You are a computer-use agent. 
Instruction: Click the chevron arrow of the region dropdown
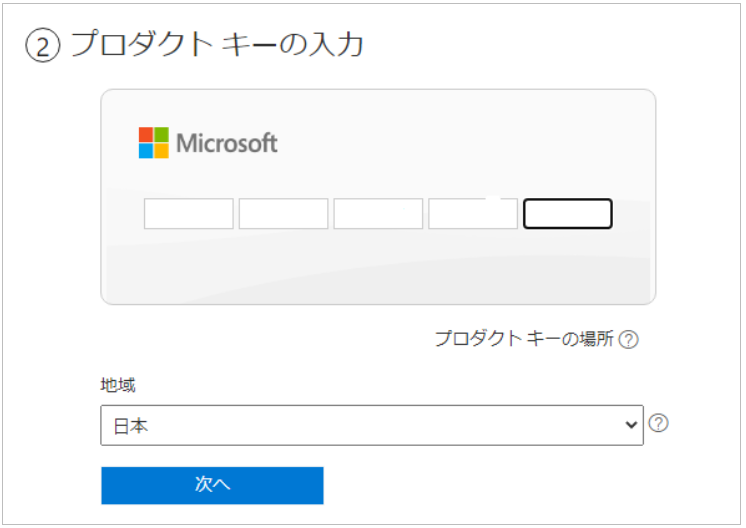[631, 425]
